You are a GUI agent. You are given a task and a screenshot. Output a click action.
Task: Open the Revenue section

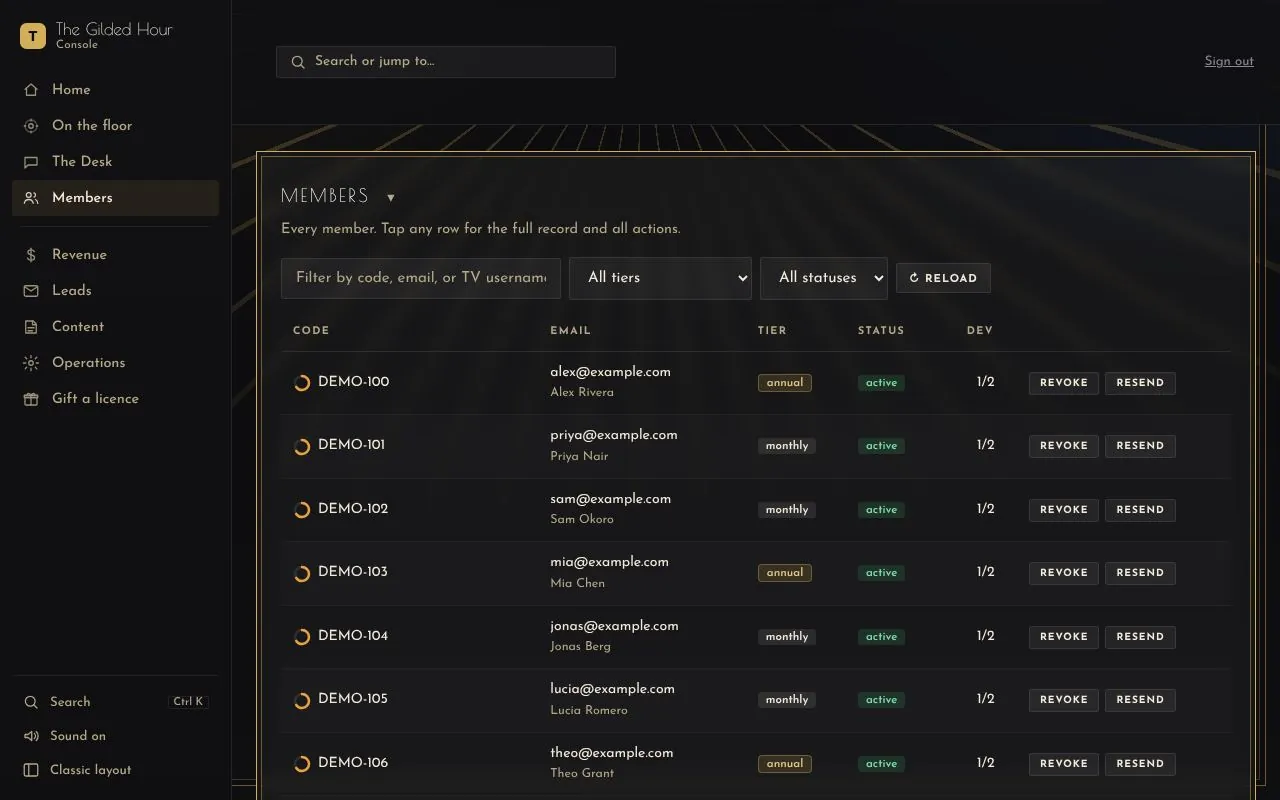pos(115,255)
